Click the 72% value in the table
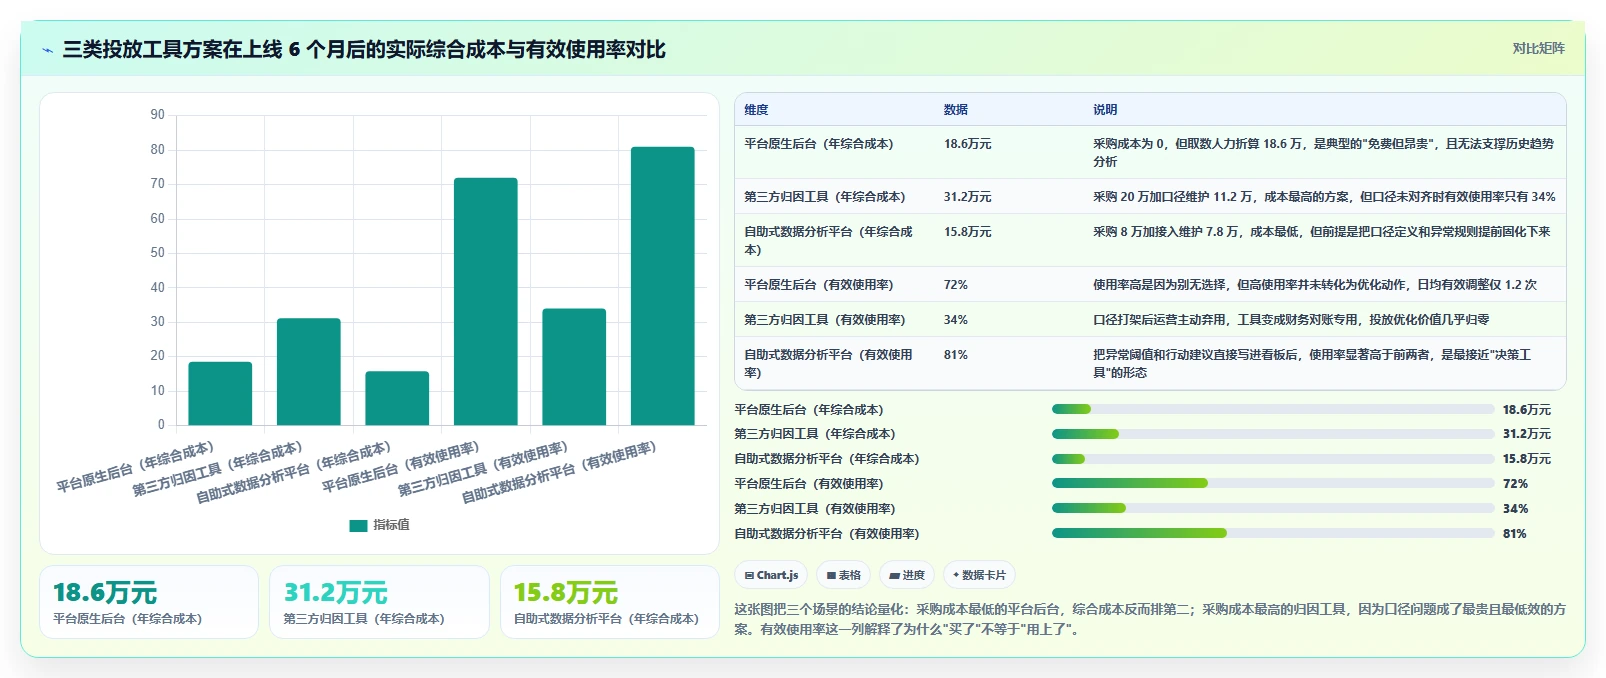The height and width of the screenshot is (678, 1606). (956, 285)
